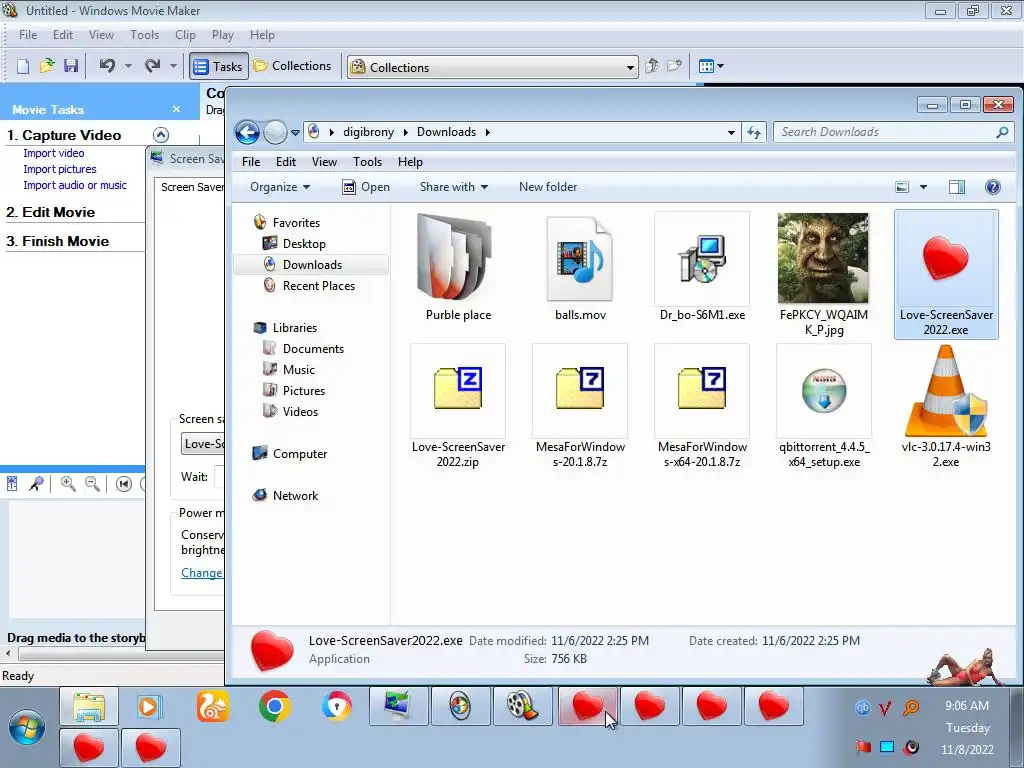Collapse Capture Video section

tap(161, 135)
